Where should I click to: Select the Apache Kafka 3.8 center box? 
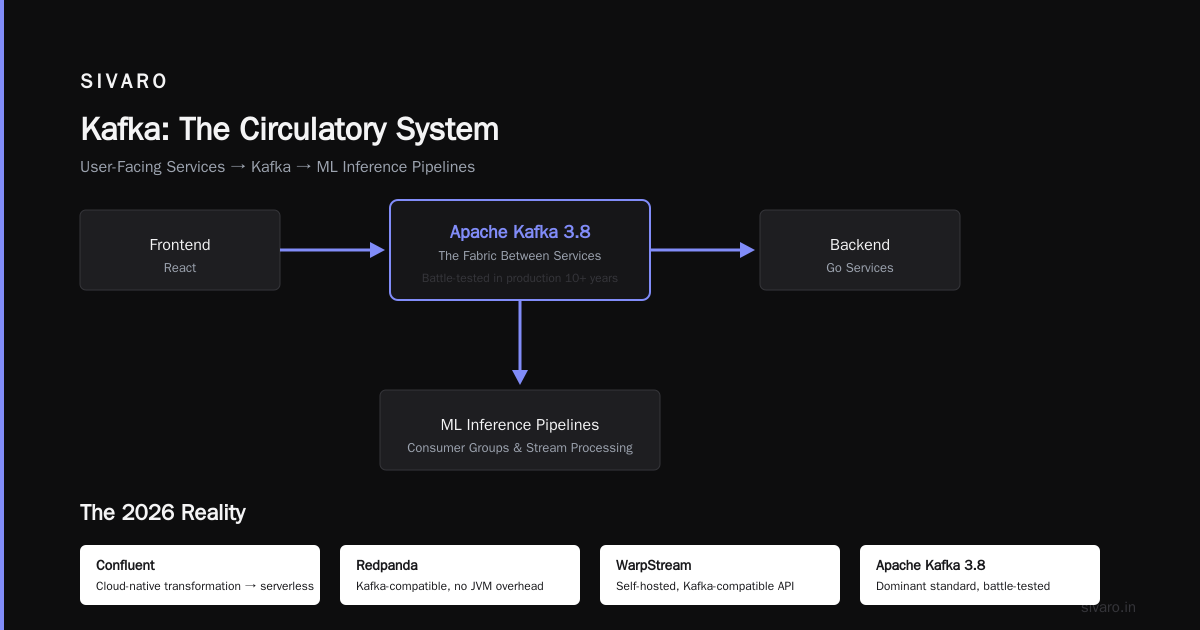click(520, 250)
